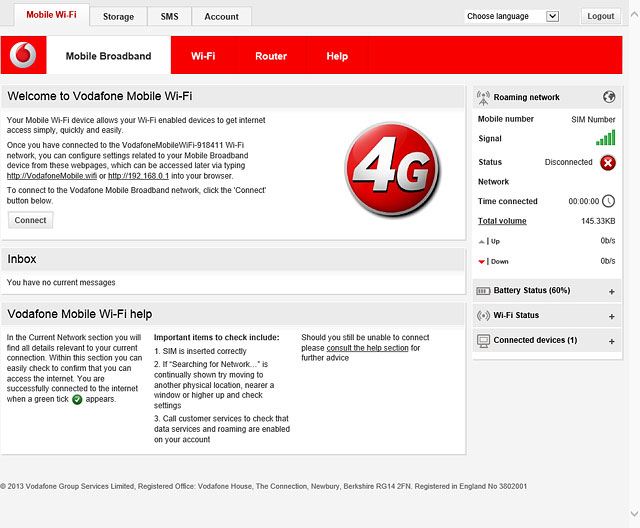Open the http://VodafoneMobile.wifi link
Viewport: 640px width, 528px height.
coord(52,176)
